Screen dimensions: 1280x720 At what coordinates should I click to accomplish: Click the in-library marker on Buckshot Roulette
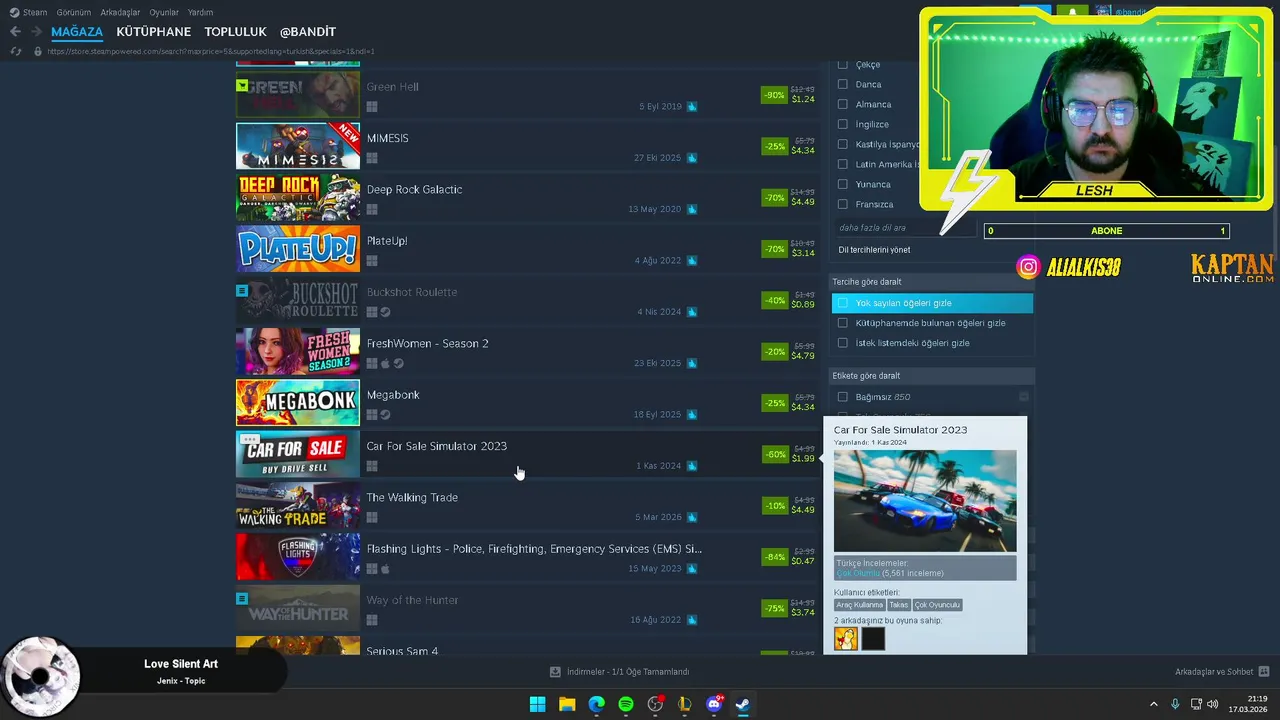[x=242, y=291]
